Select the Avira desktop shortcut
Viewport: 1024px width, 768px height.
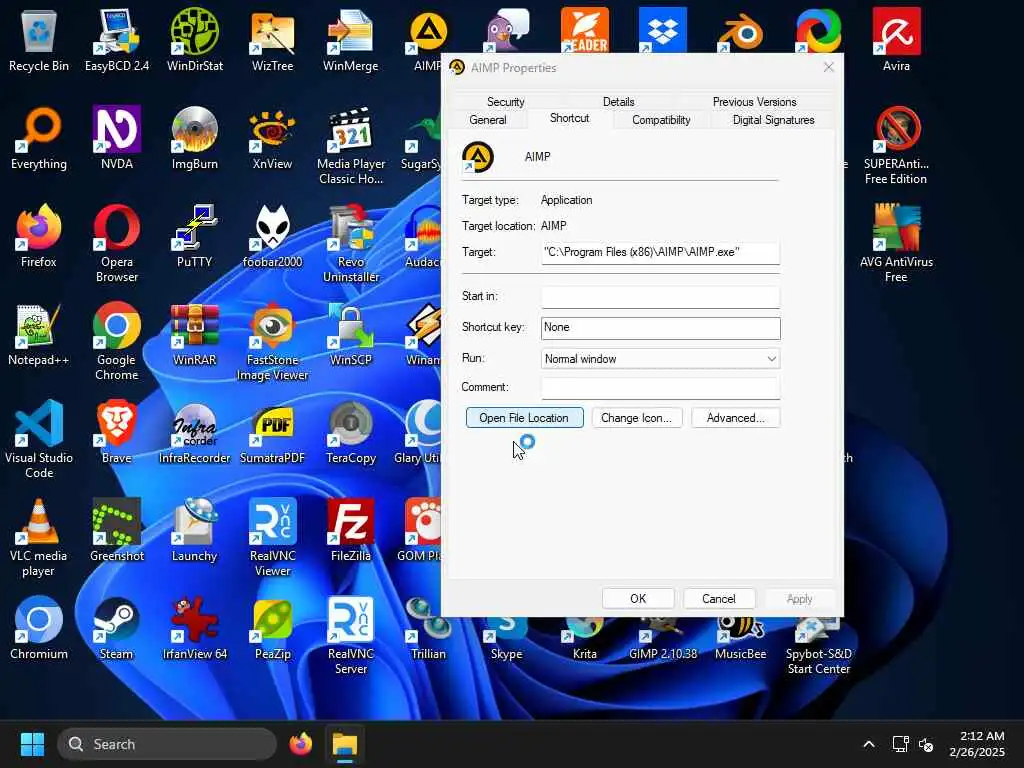896,40
